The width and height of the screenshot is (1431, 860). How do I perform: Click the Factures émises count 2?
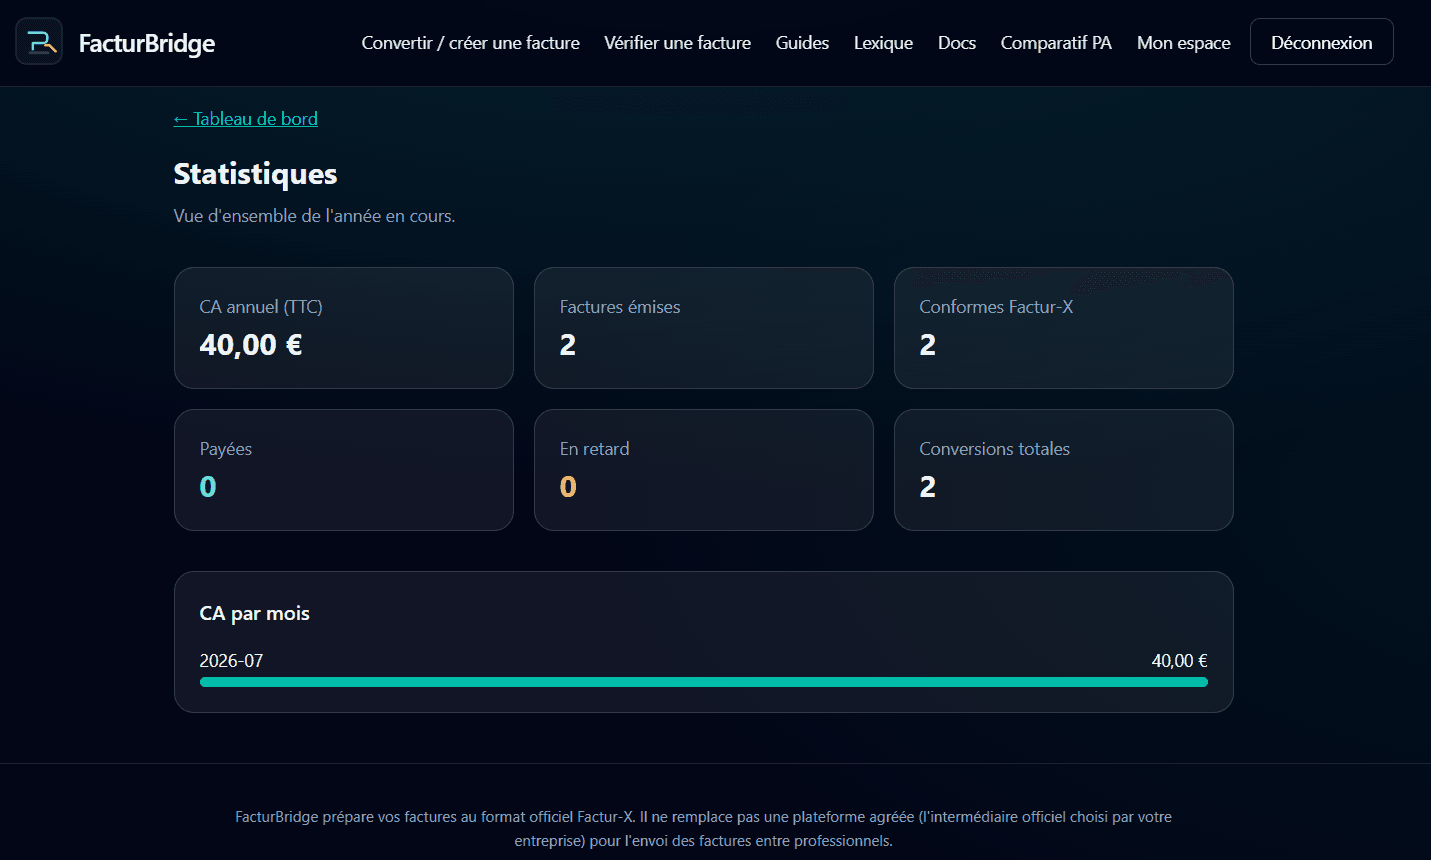point(568,345)
